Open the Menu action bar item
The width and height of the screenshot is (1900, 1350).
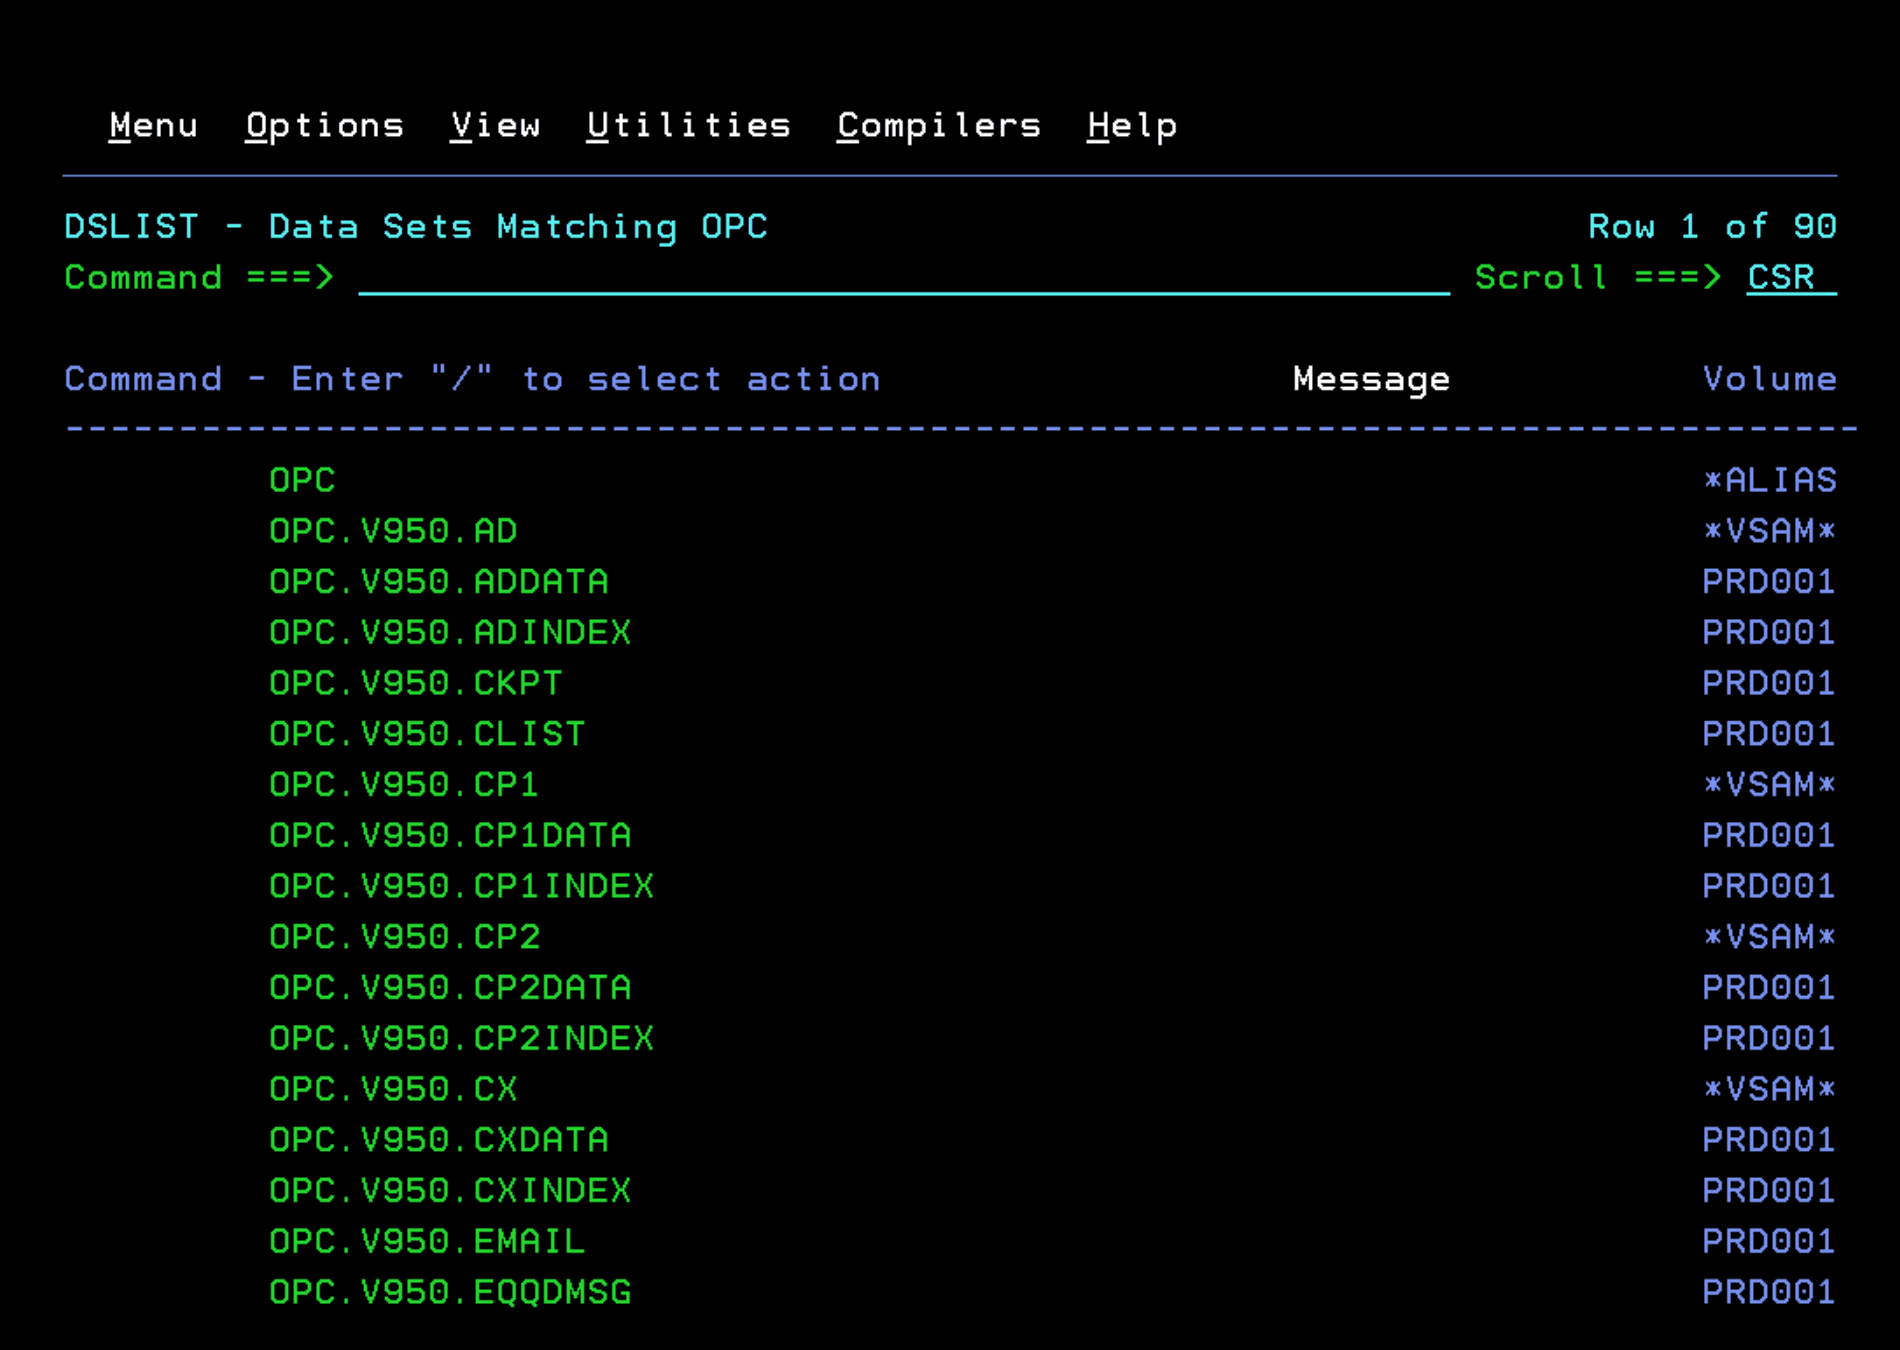(x=153, y=126)
